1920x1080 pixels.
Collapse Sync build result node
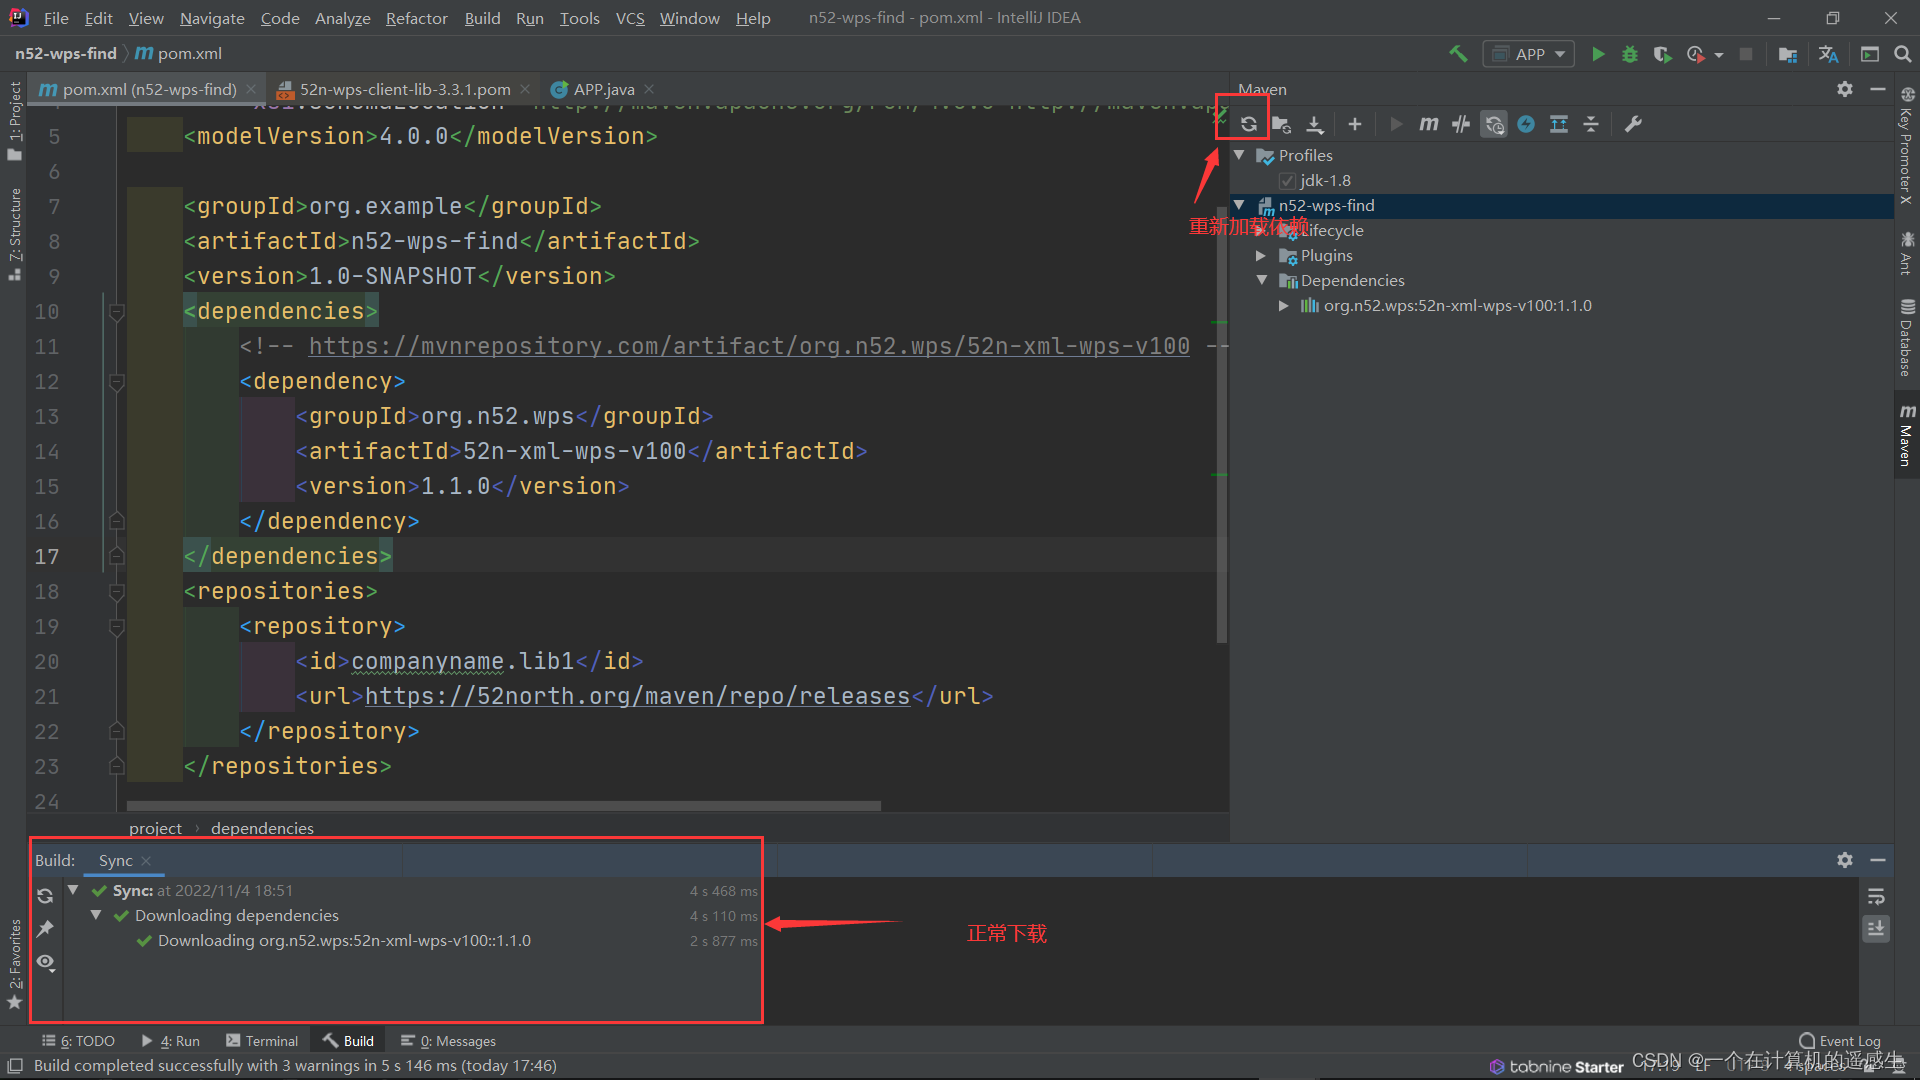point(73,890)
